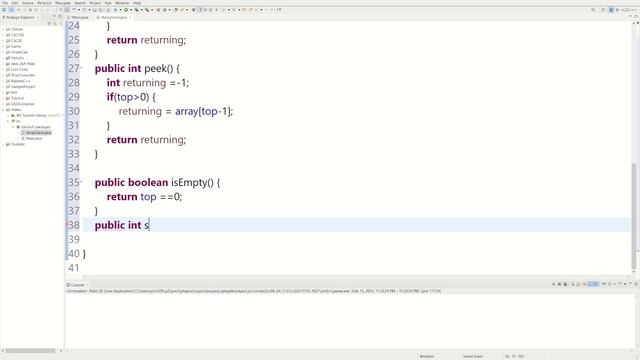Maximize the Package Explorer view
This screenshot has width=640, height=360.
[x=60, y=17]
